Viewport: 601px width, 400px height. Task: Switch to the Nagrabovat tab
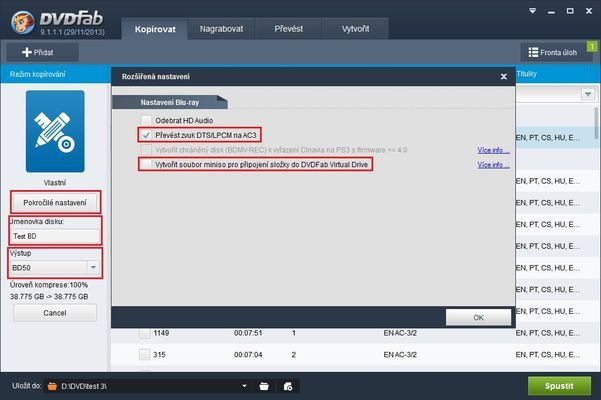coord(221,29)
